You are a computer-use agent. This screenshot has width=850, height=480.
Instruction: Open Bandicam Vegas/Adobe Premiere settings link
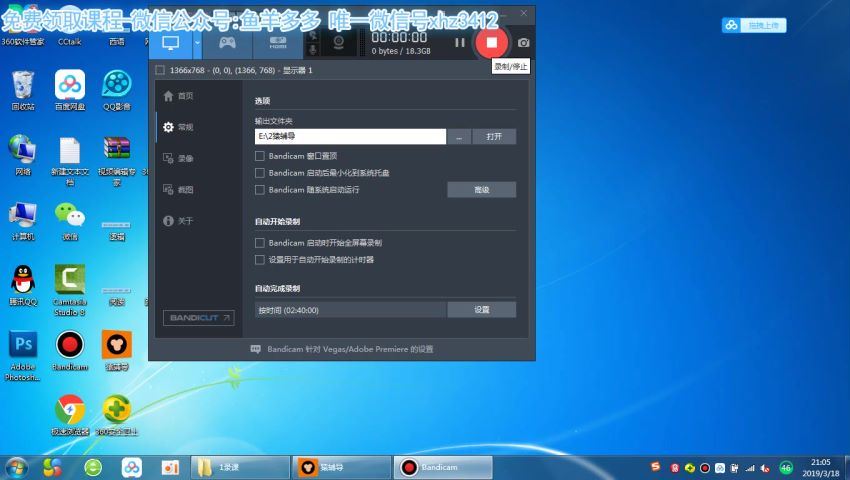click(x=342, y=349)
